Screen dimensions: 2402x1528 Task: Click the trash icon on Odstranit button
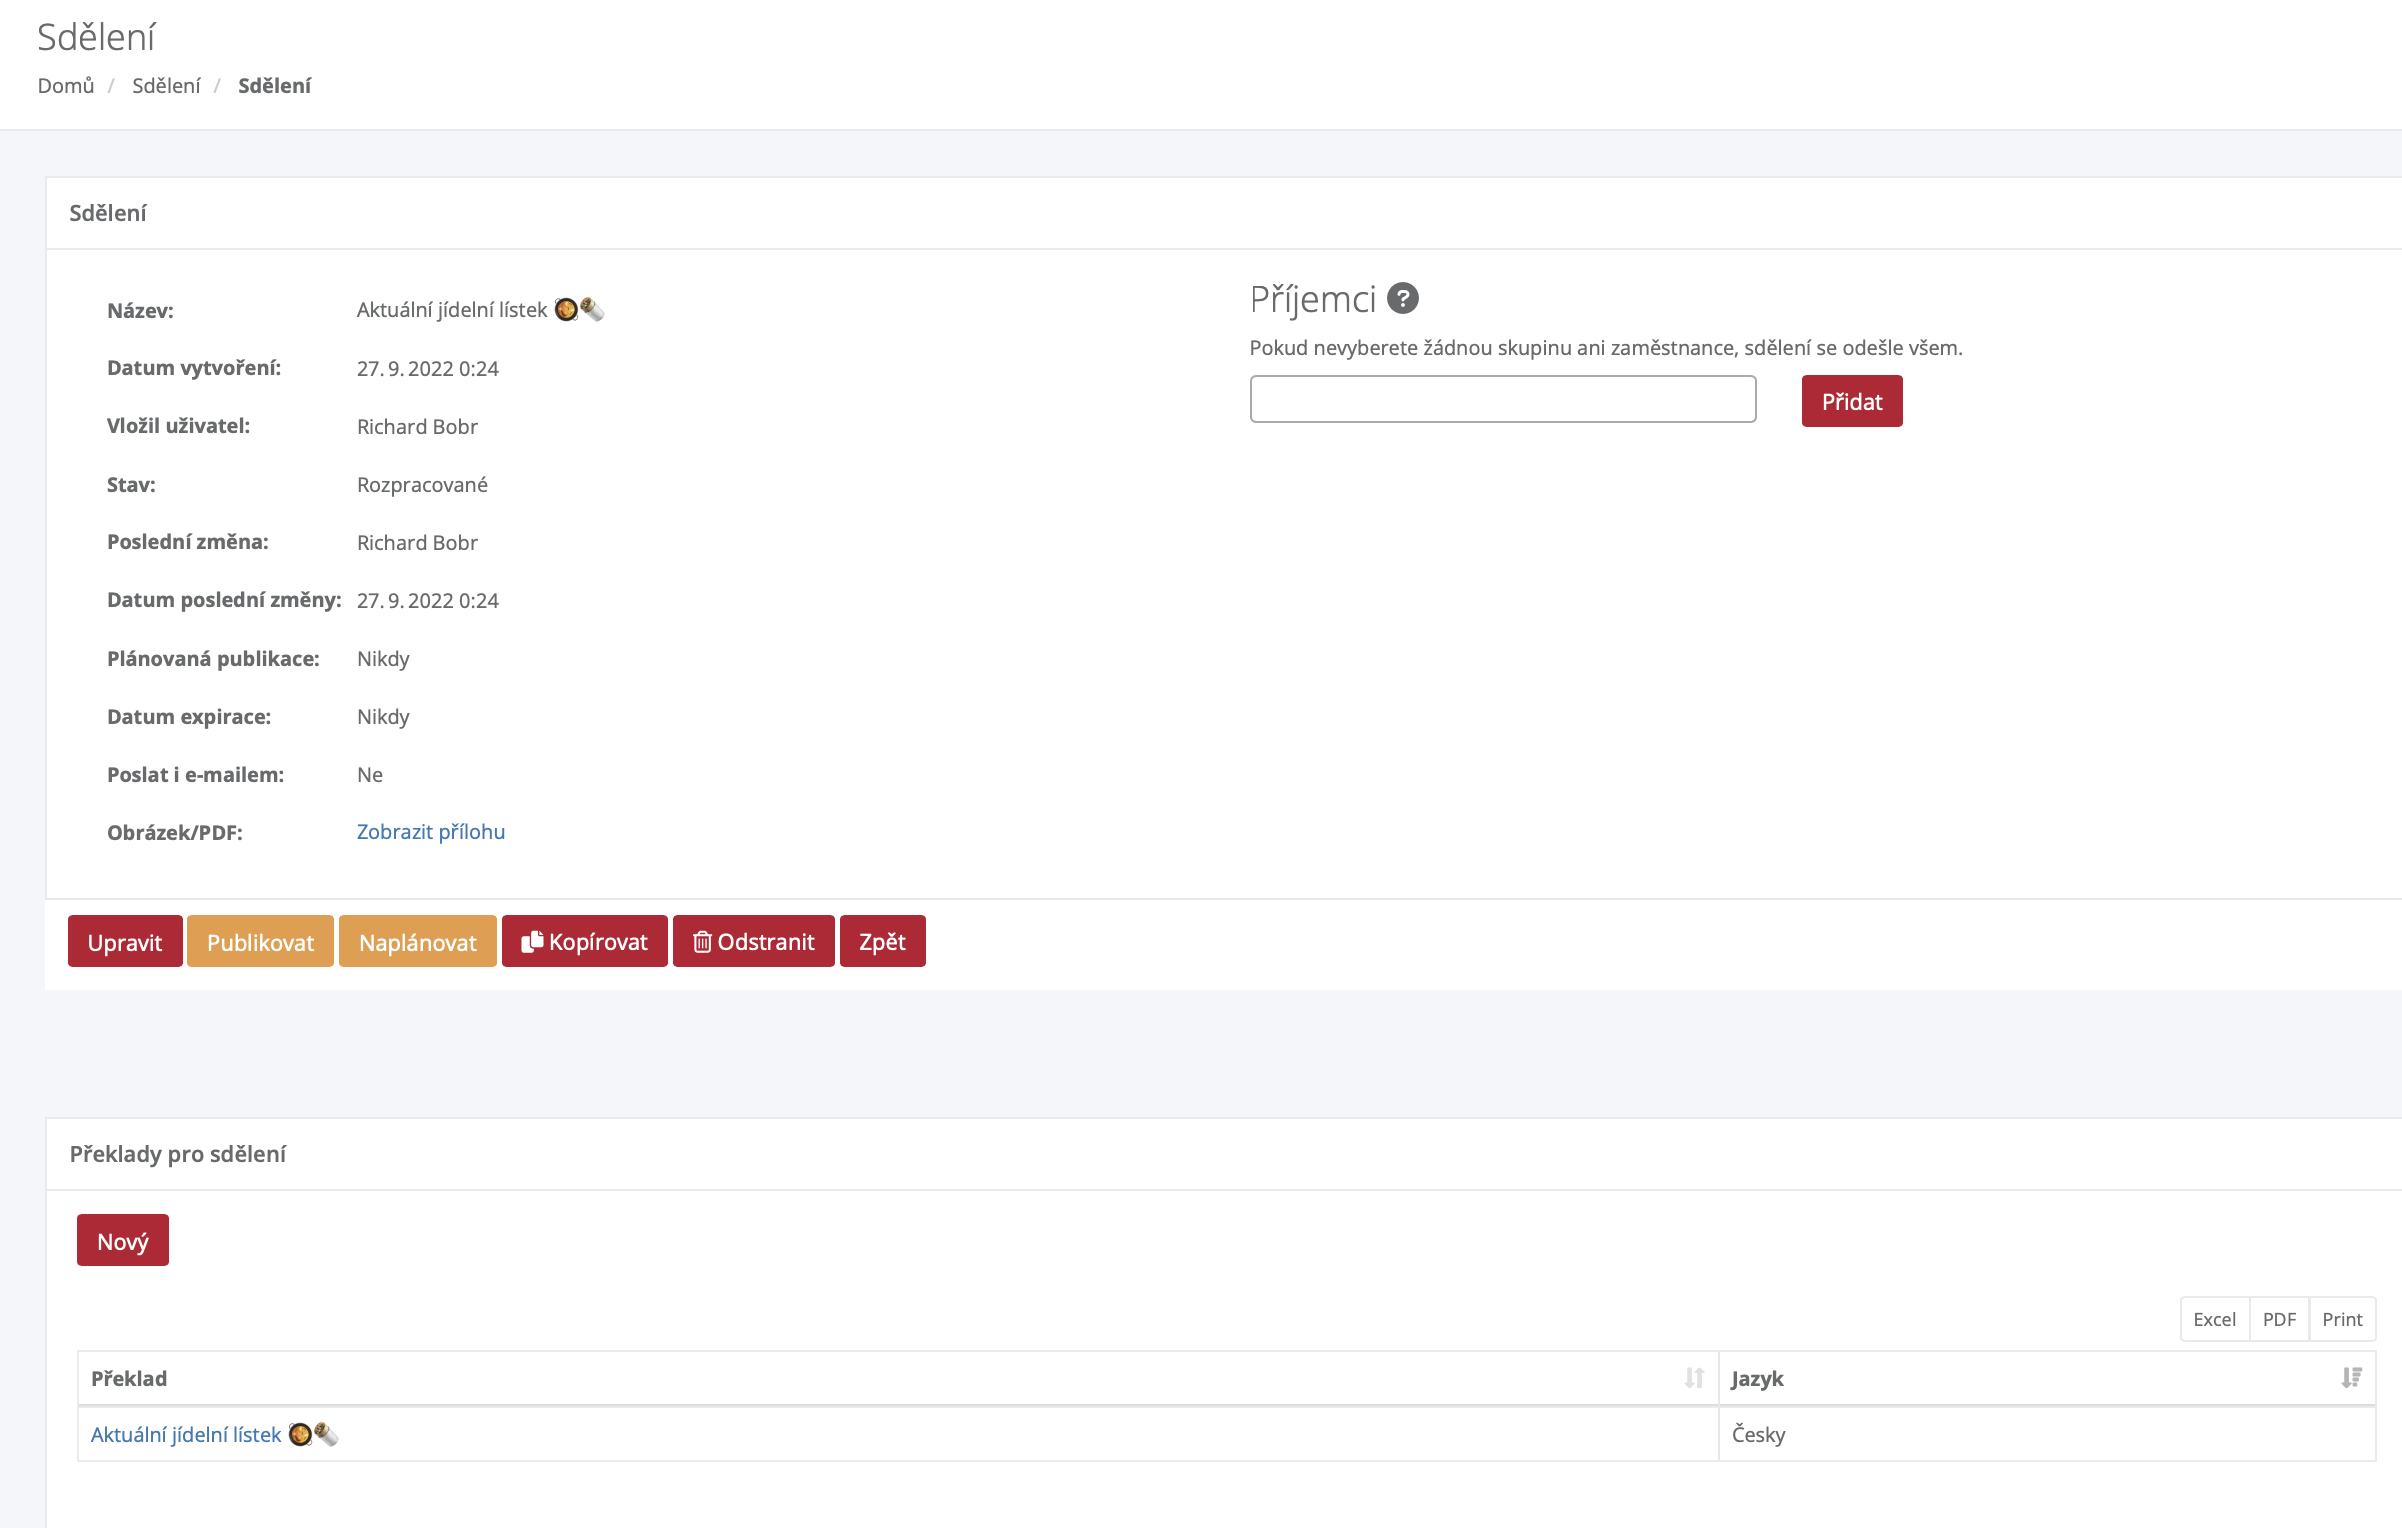(702, 942)
